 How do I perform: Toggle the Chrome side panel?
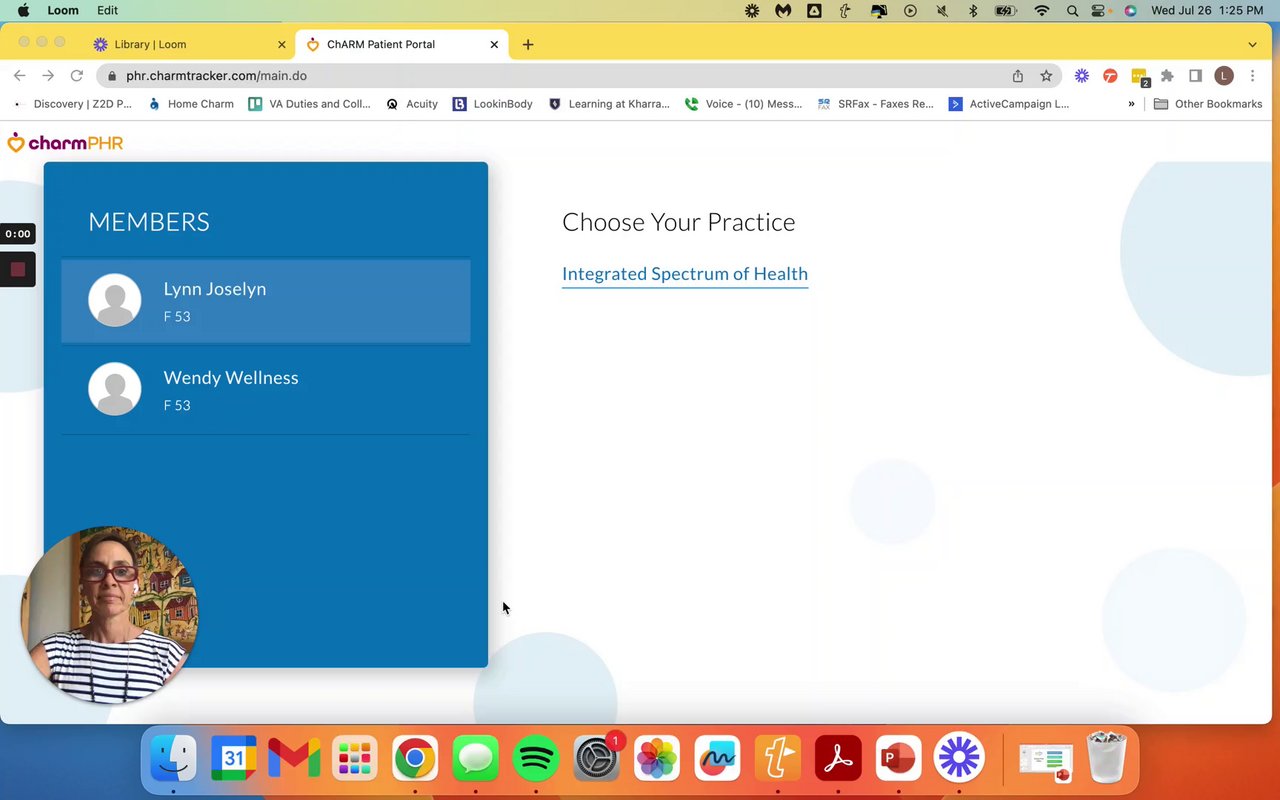[x=1195, y=76]
